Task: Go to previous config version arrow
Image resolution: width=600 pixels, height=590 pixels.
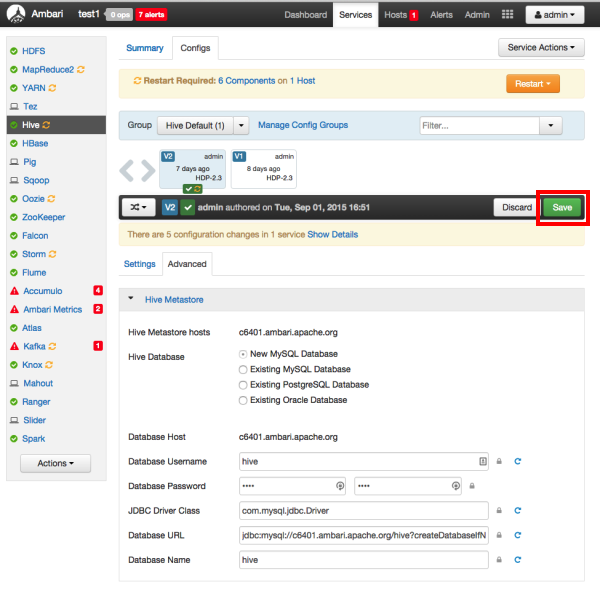Action: [127, 171]
